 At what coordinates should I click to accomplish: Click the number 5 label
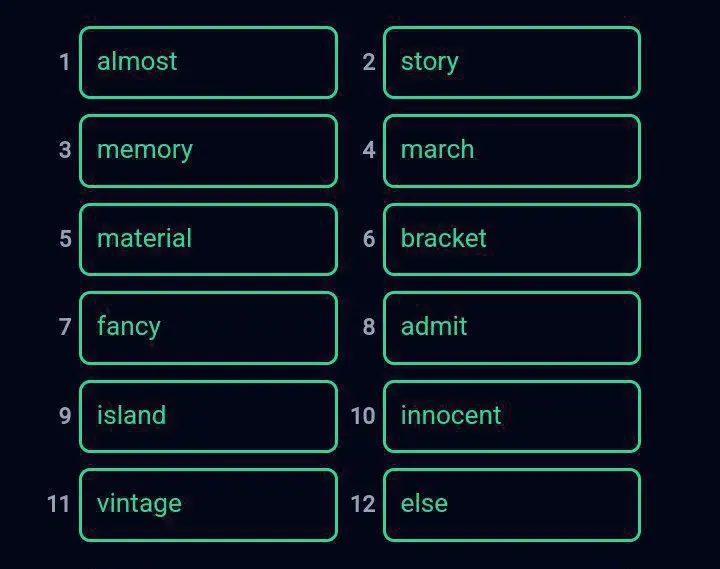coord(65,239)
